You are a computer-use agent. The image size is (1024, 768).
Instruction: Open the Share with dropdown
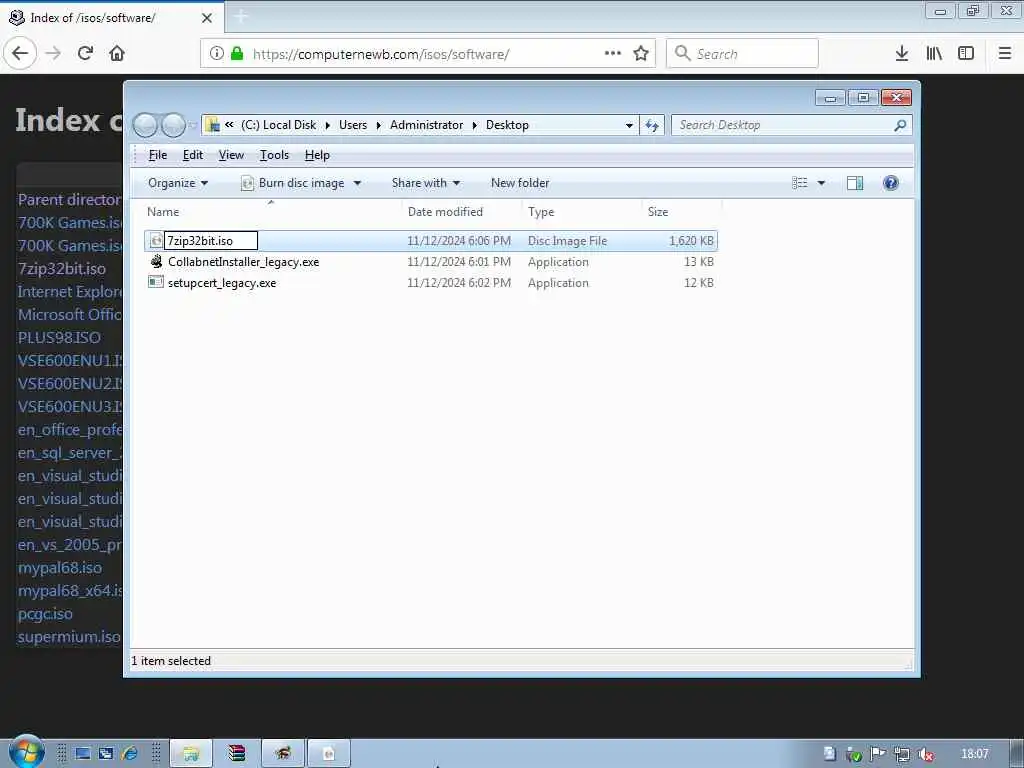click(426, 183)
